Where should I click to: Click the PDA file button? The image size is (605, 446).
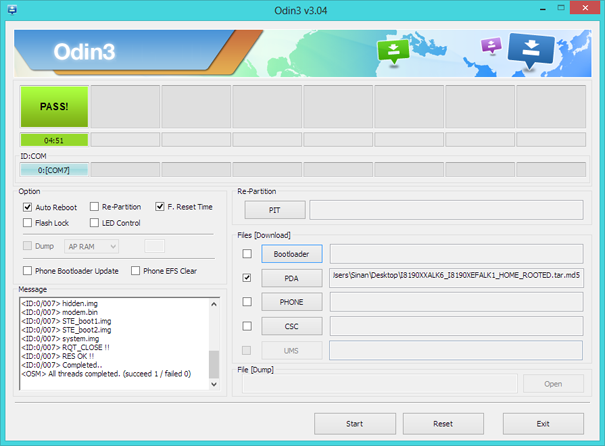point(292,278)
